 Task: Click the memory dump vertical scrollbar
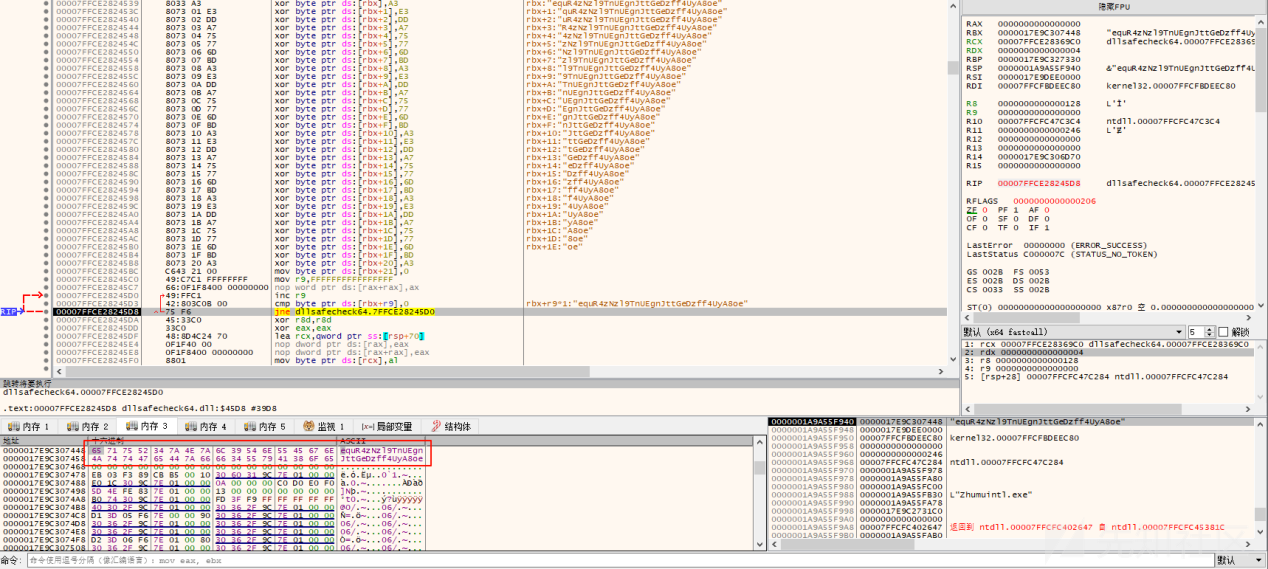pos(762,493)
